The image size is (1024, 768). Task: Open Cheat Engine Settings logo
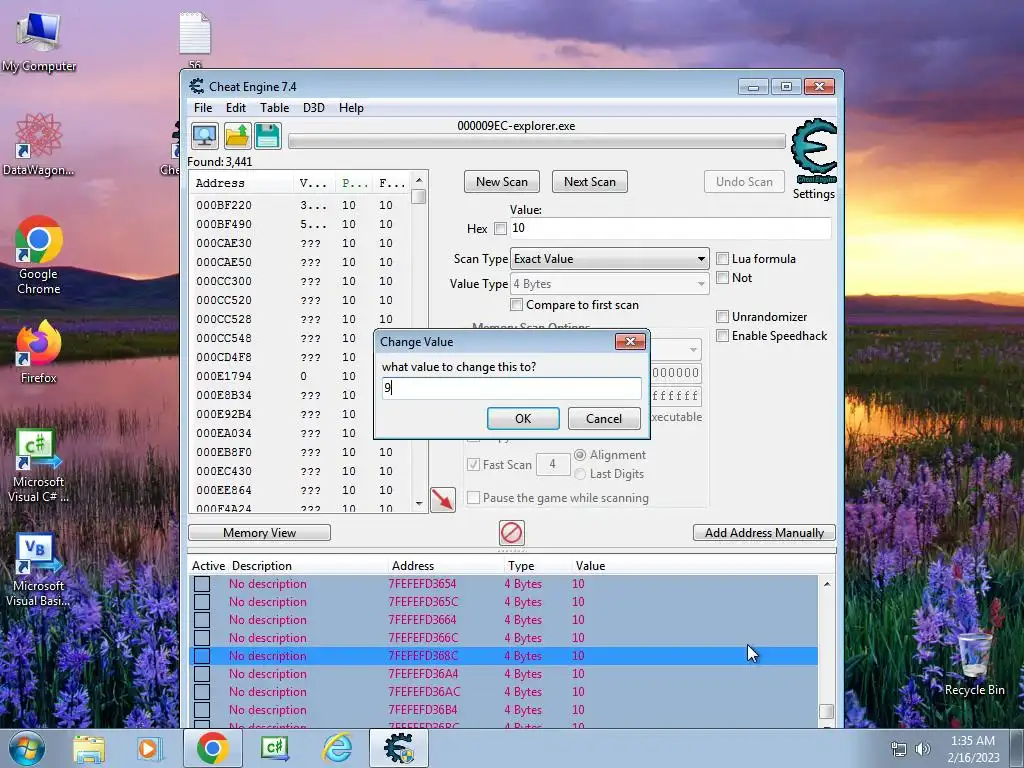(x=813, y=152)
